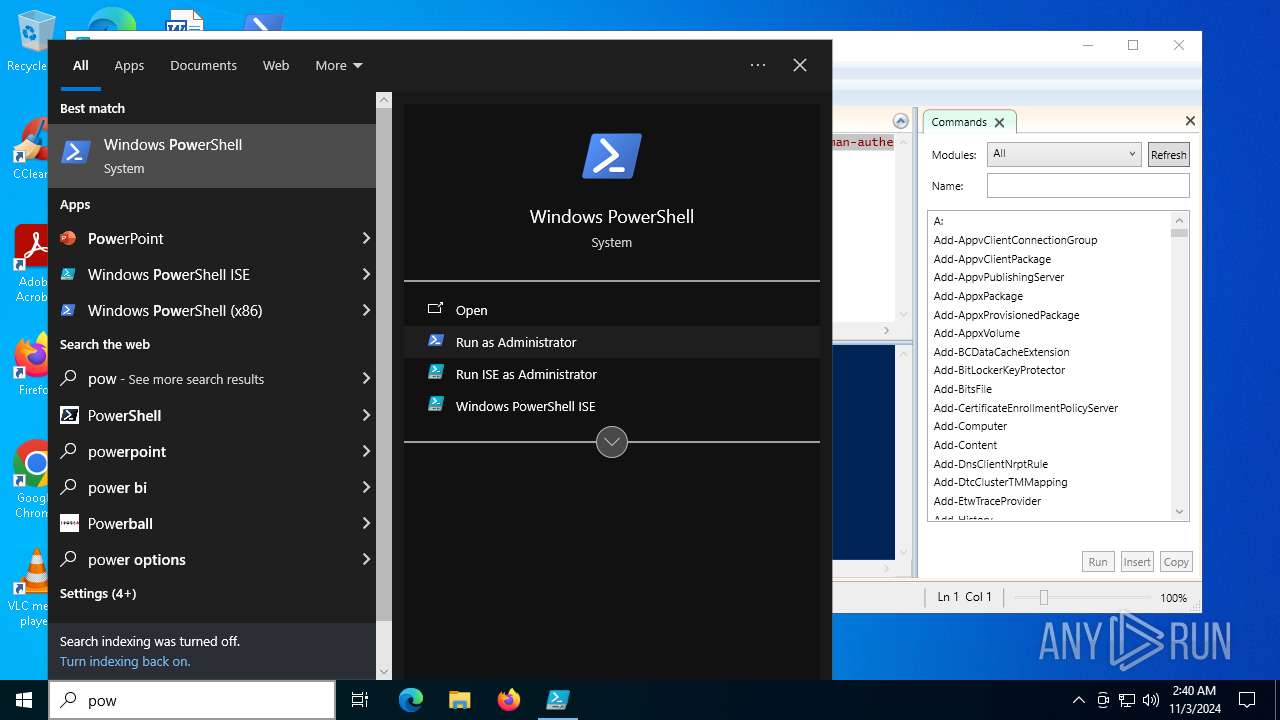Expand the powerpoint web suggestion arrow
The image size is (1280, 720).
(366, 451)
